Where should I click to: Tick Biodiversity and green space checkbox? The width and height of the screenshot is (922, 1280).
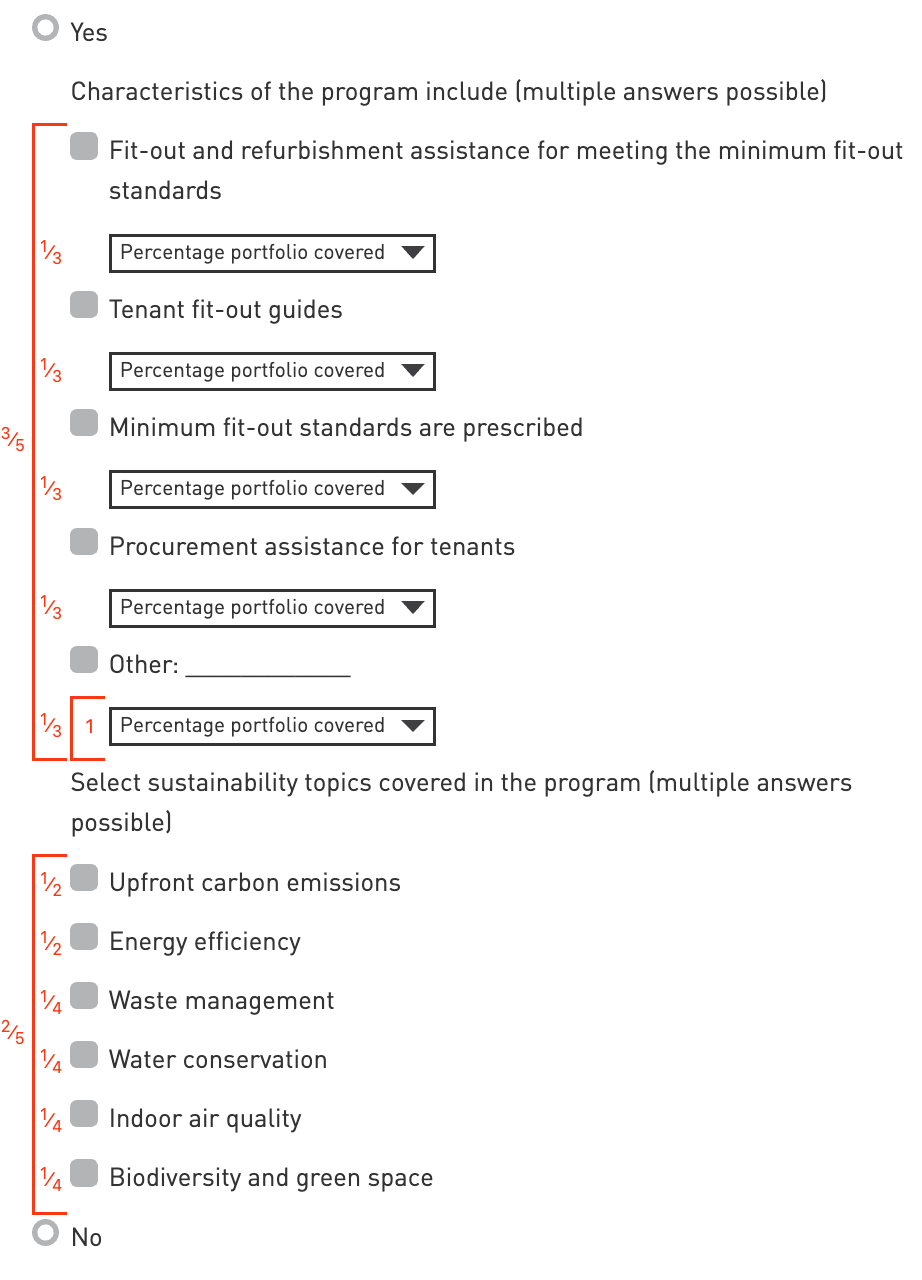click(85, 1174)
